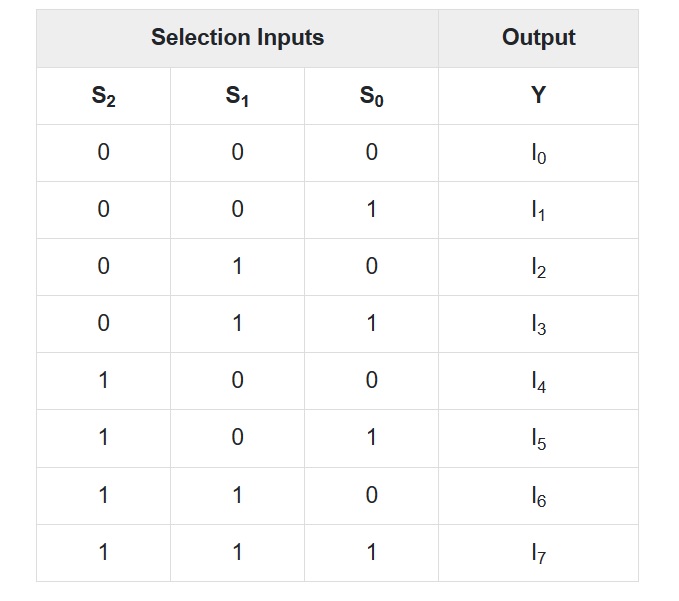Click the S1 value in the I7 row
This screenshot has height=601, width=679.
237,552
